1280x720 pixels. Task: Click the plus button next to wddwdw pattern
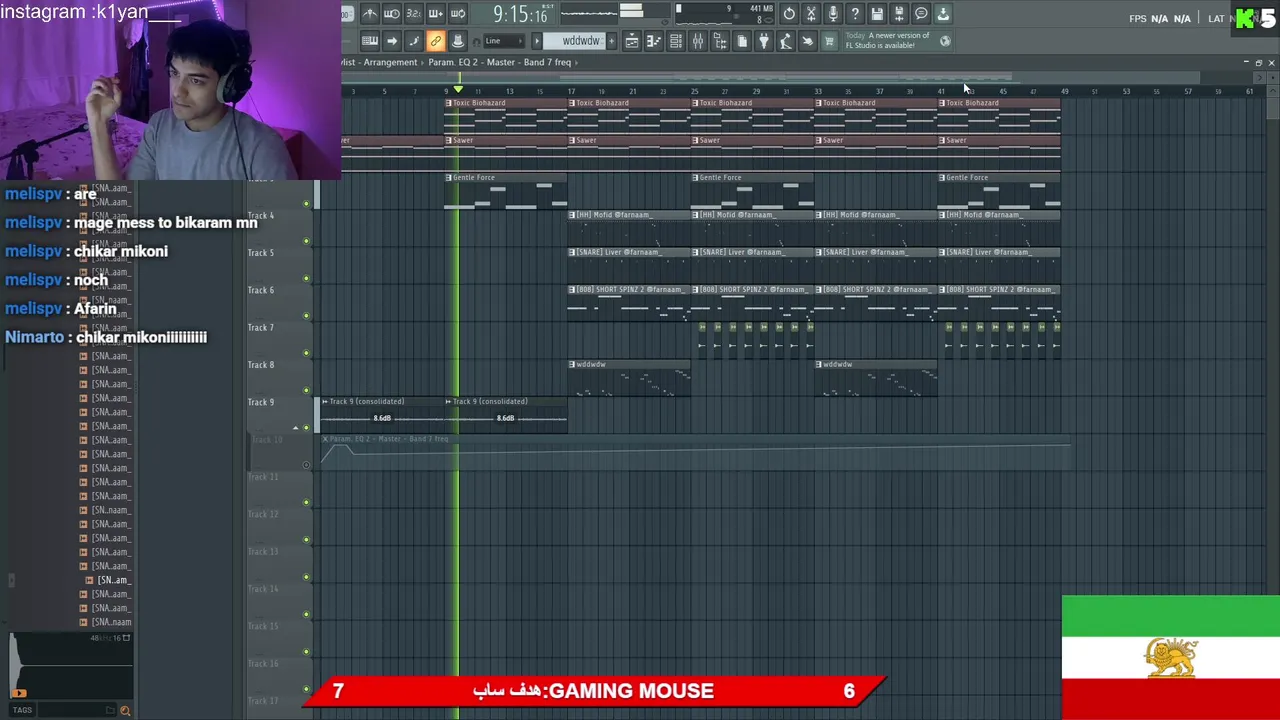click(x=611, y=41)
